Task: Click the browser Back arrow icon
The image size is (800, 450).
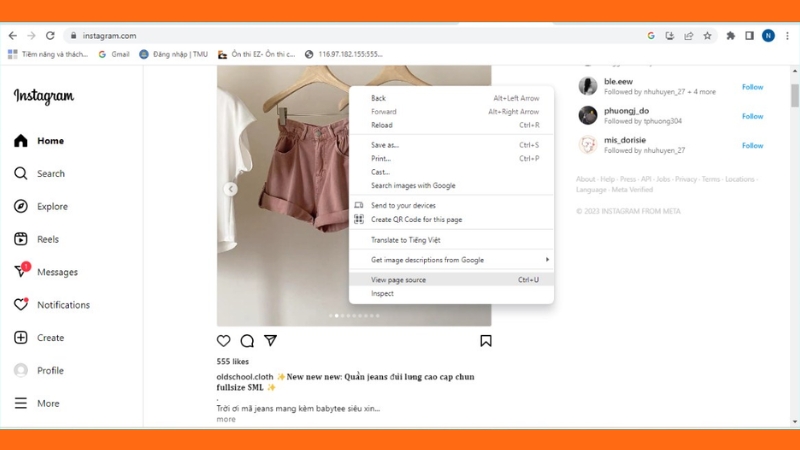Action: [x=13, y=36]
